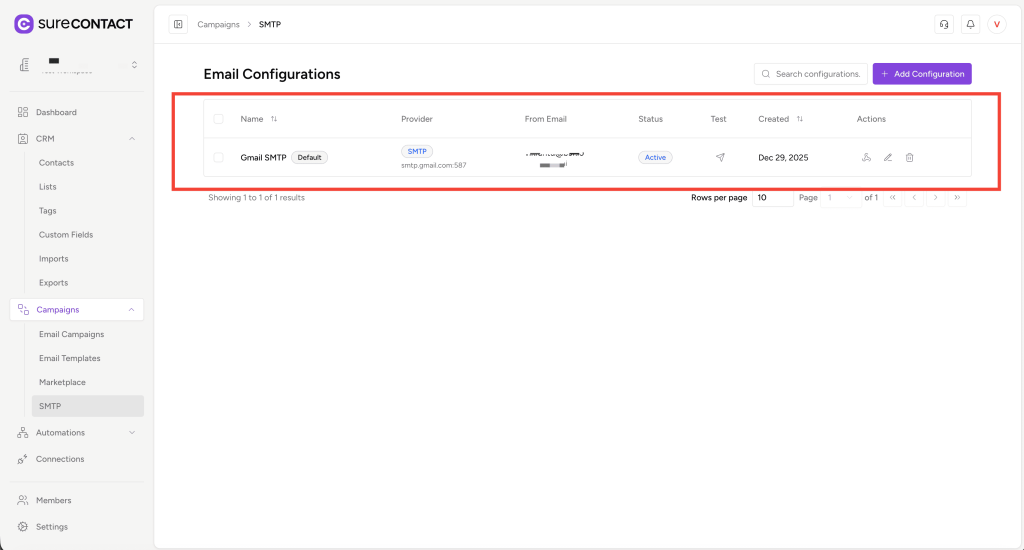Open the notifications bell
The width and height of the screenshot is (1024, 550).
[969, 25]
